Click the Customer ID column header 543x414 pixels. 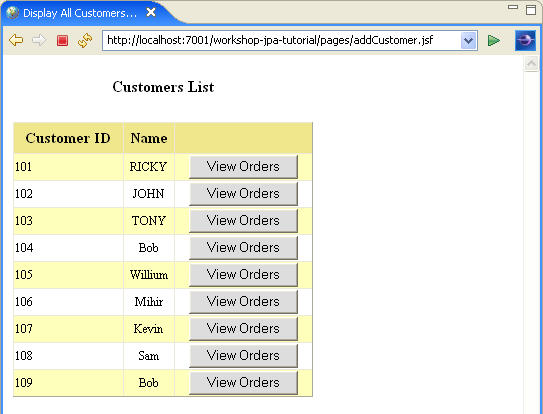point(68,138)
